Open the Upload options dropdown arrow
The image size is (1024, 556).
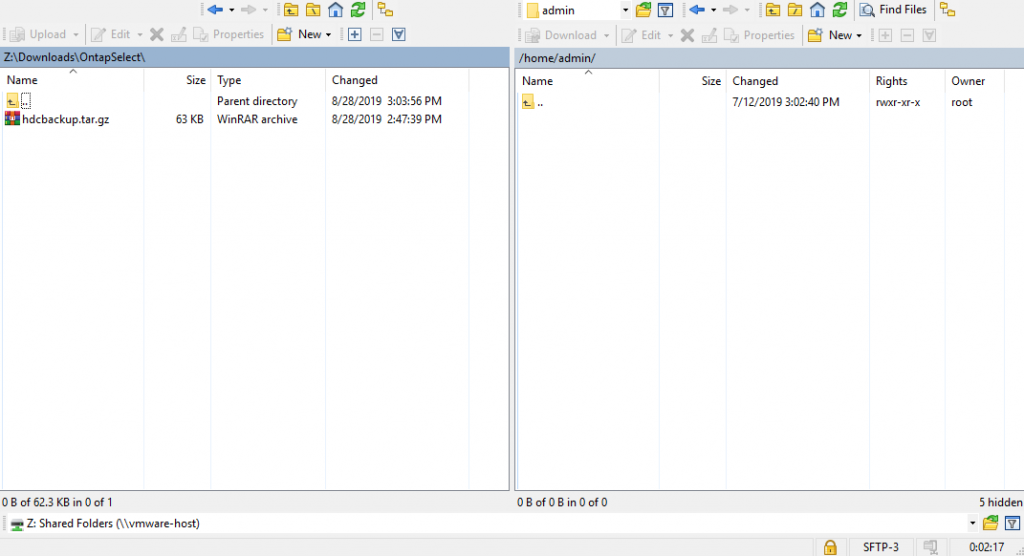[x=76, y=35]
